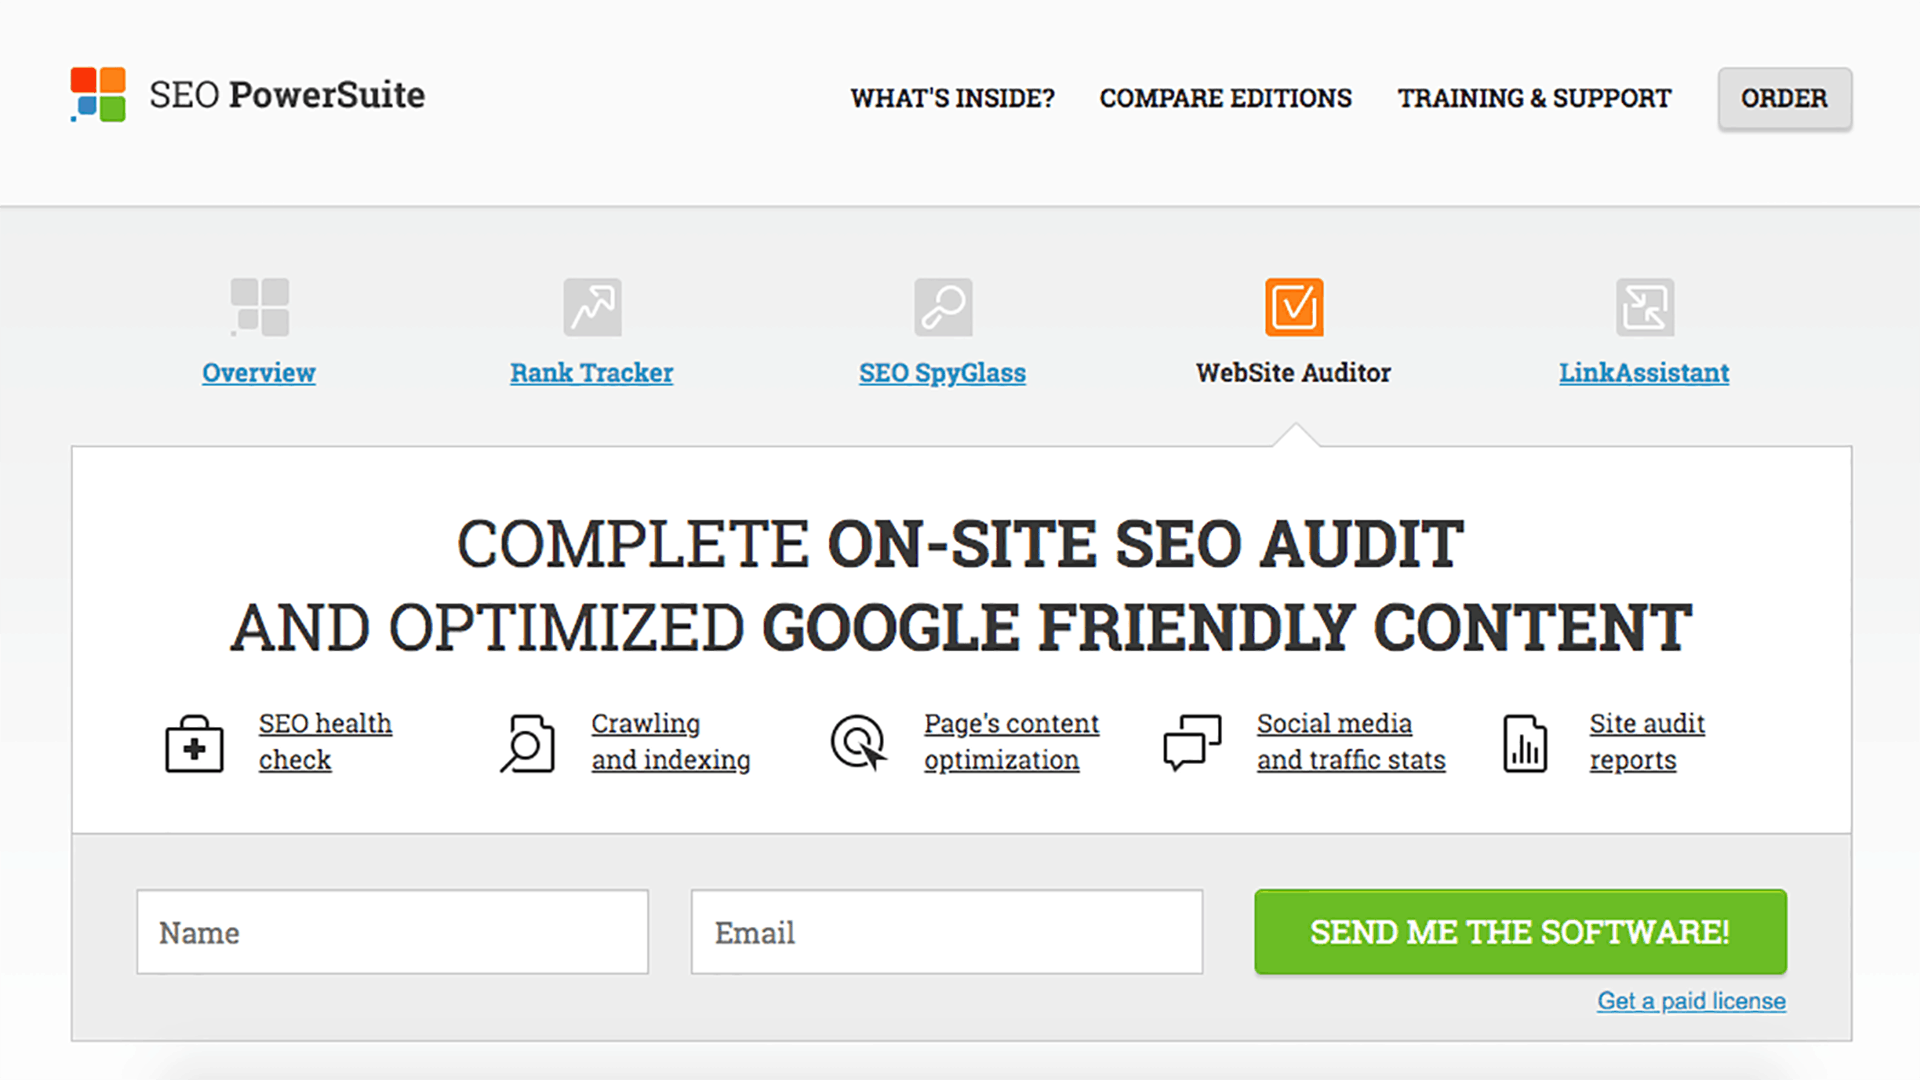1920x1080 pixels.
Task: Click the Crawling and indexing magnifier icon
Action: coord(527,743)
